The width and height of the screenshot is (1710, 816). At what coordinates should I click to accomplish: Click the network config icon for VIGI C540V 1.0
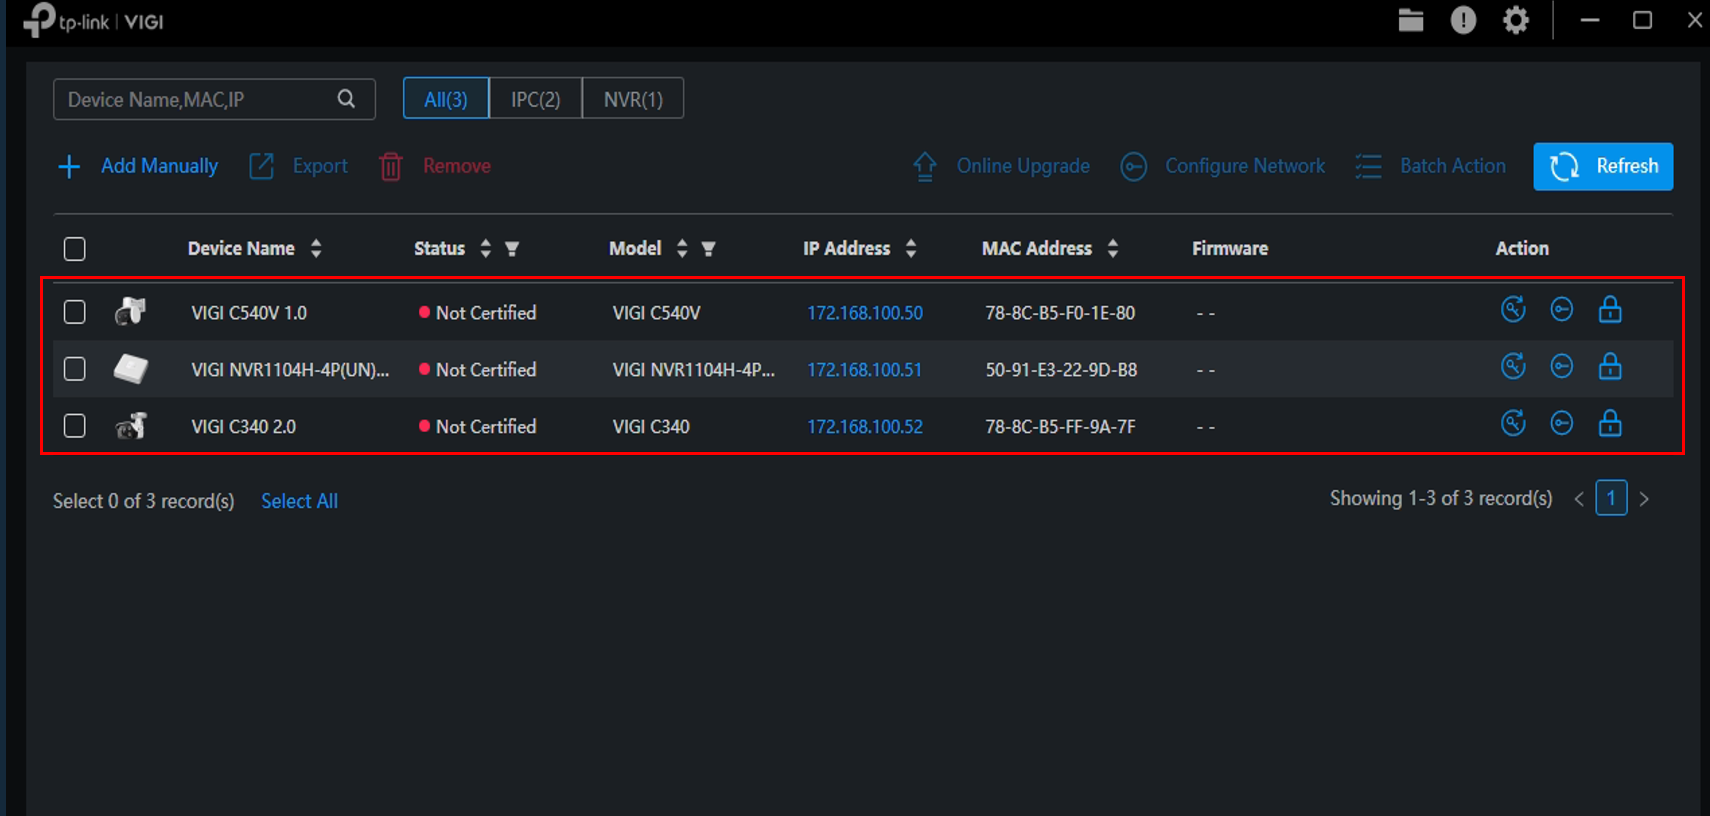coord(1562,310)
